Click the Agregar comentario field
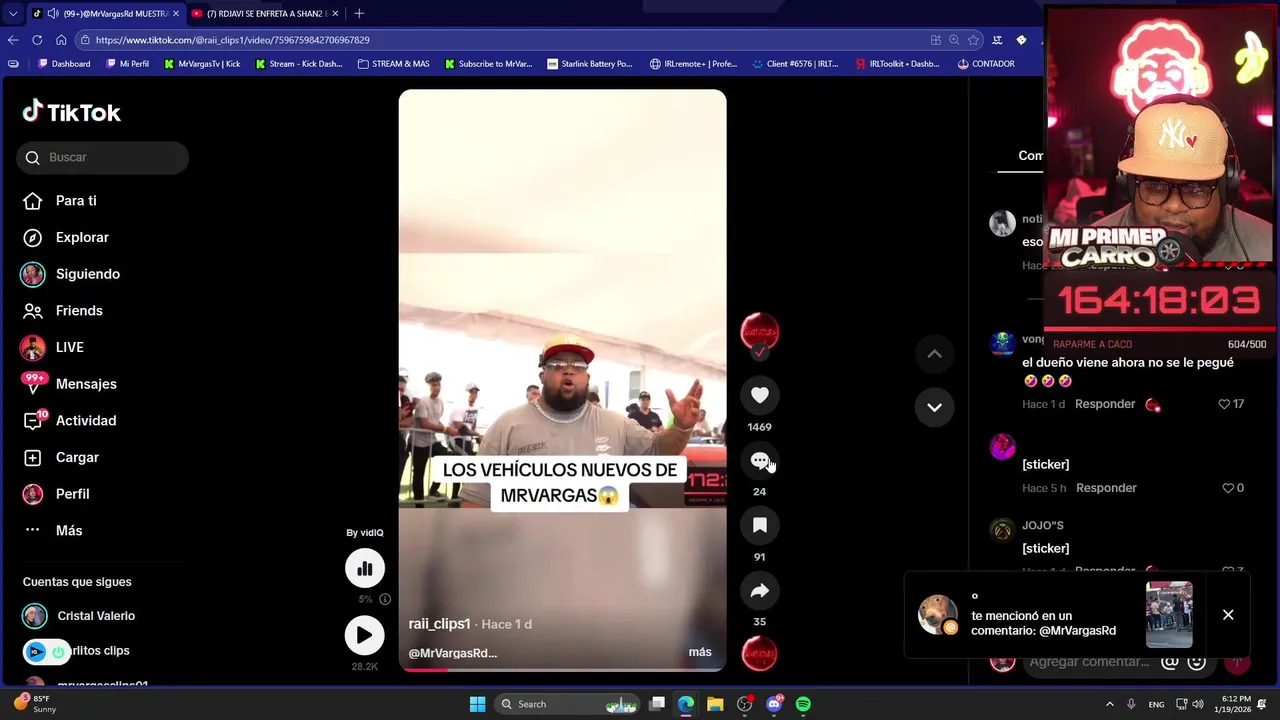 coord(1089,662)
